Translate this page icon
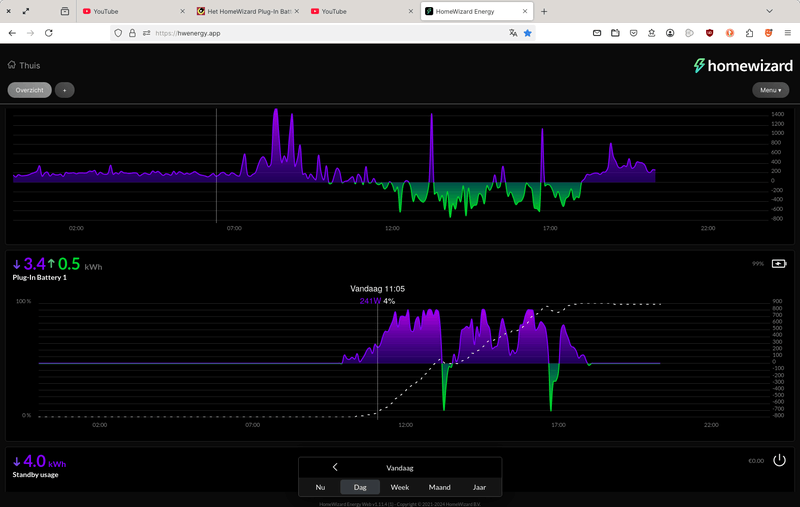 coord(513,33)
